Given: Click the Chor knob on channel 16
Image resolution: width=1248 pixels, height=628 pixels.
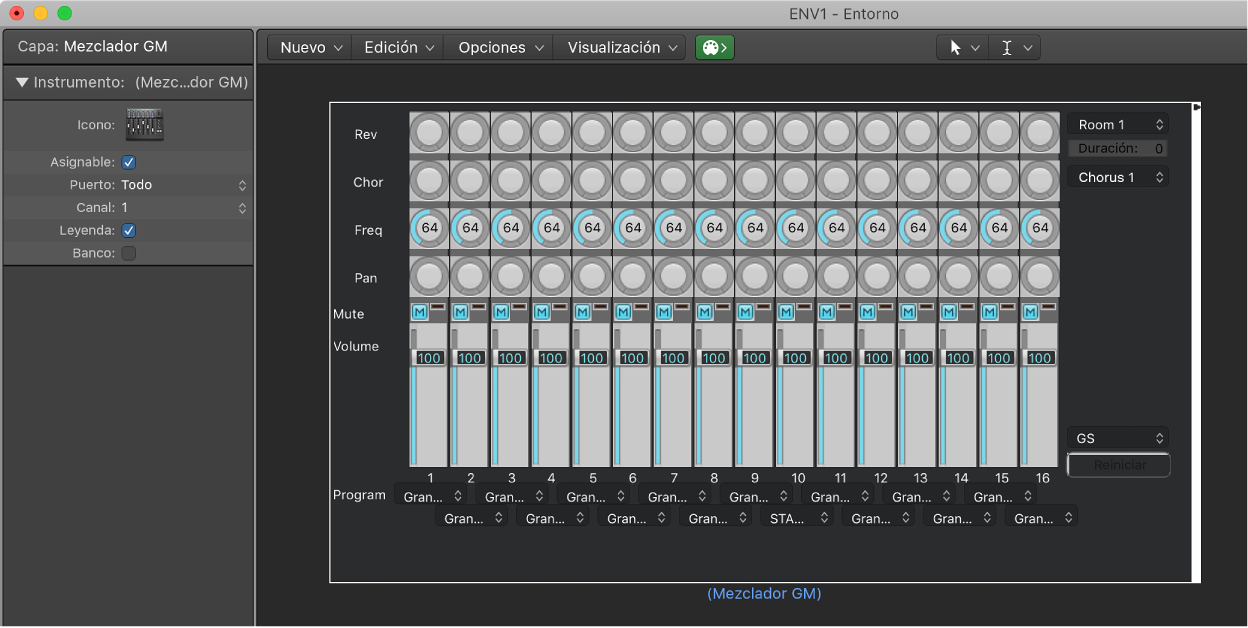Looking at the screenshot, I should click(1040, 181).
